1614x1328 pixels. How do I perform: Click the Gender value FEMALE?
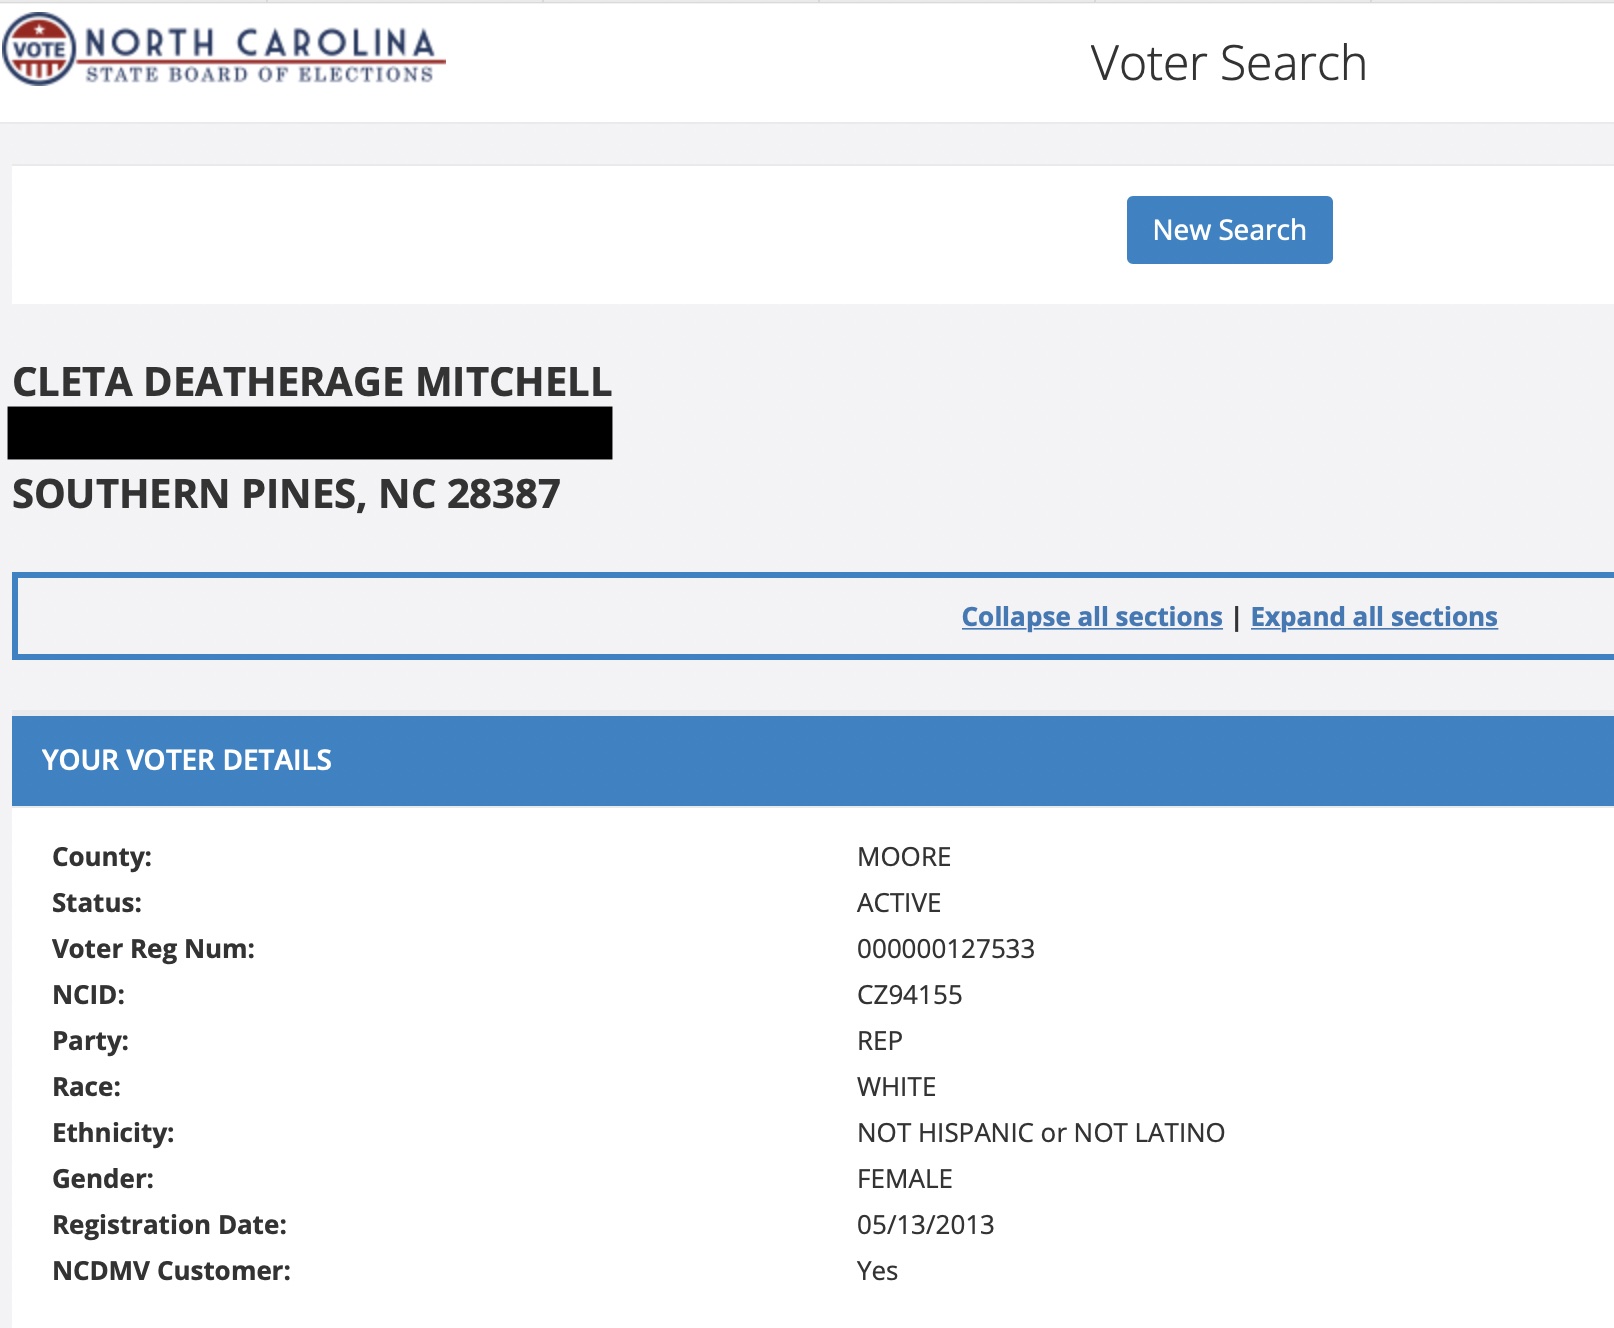pos(905,1179)
